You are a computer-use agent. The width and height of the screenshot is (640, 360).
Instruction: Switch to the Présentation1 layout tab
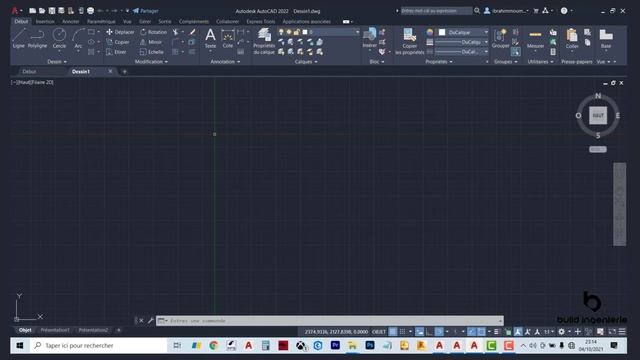[x=55, y=330]
